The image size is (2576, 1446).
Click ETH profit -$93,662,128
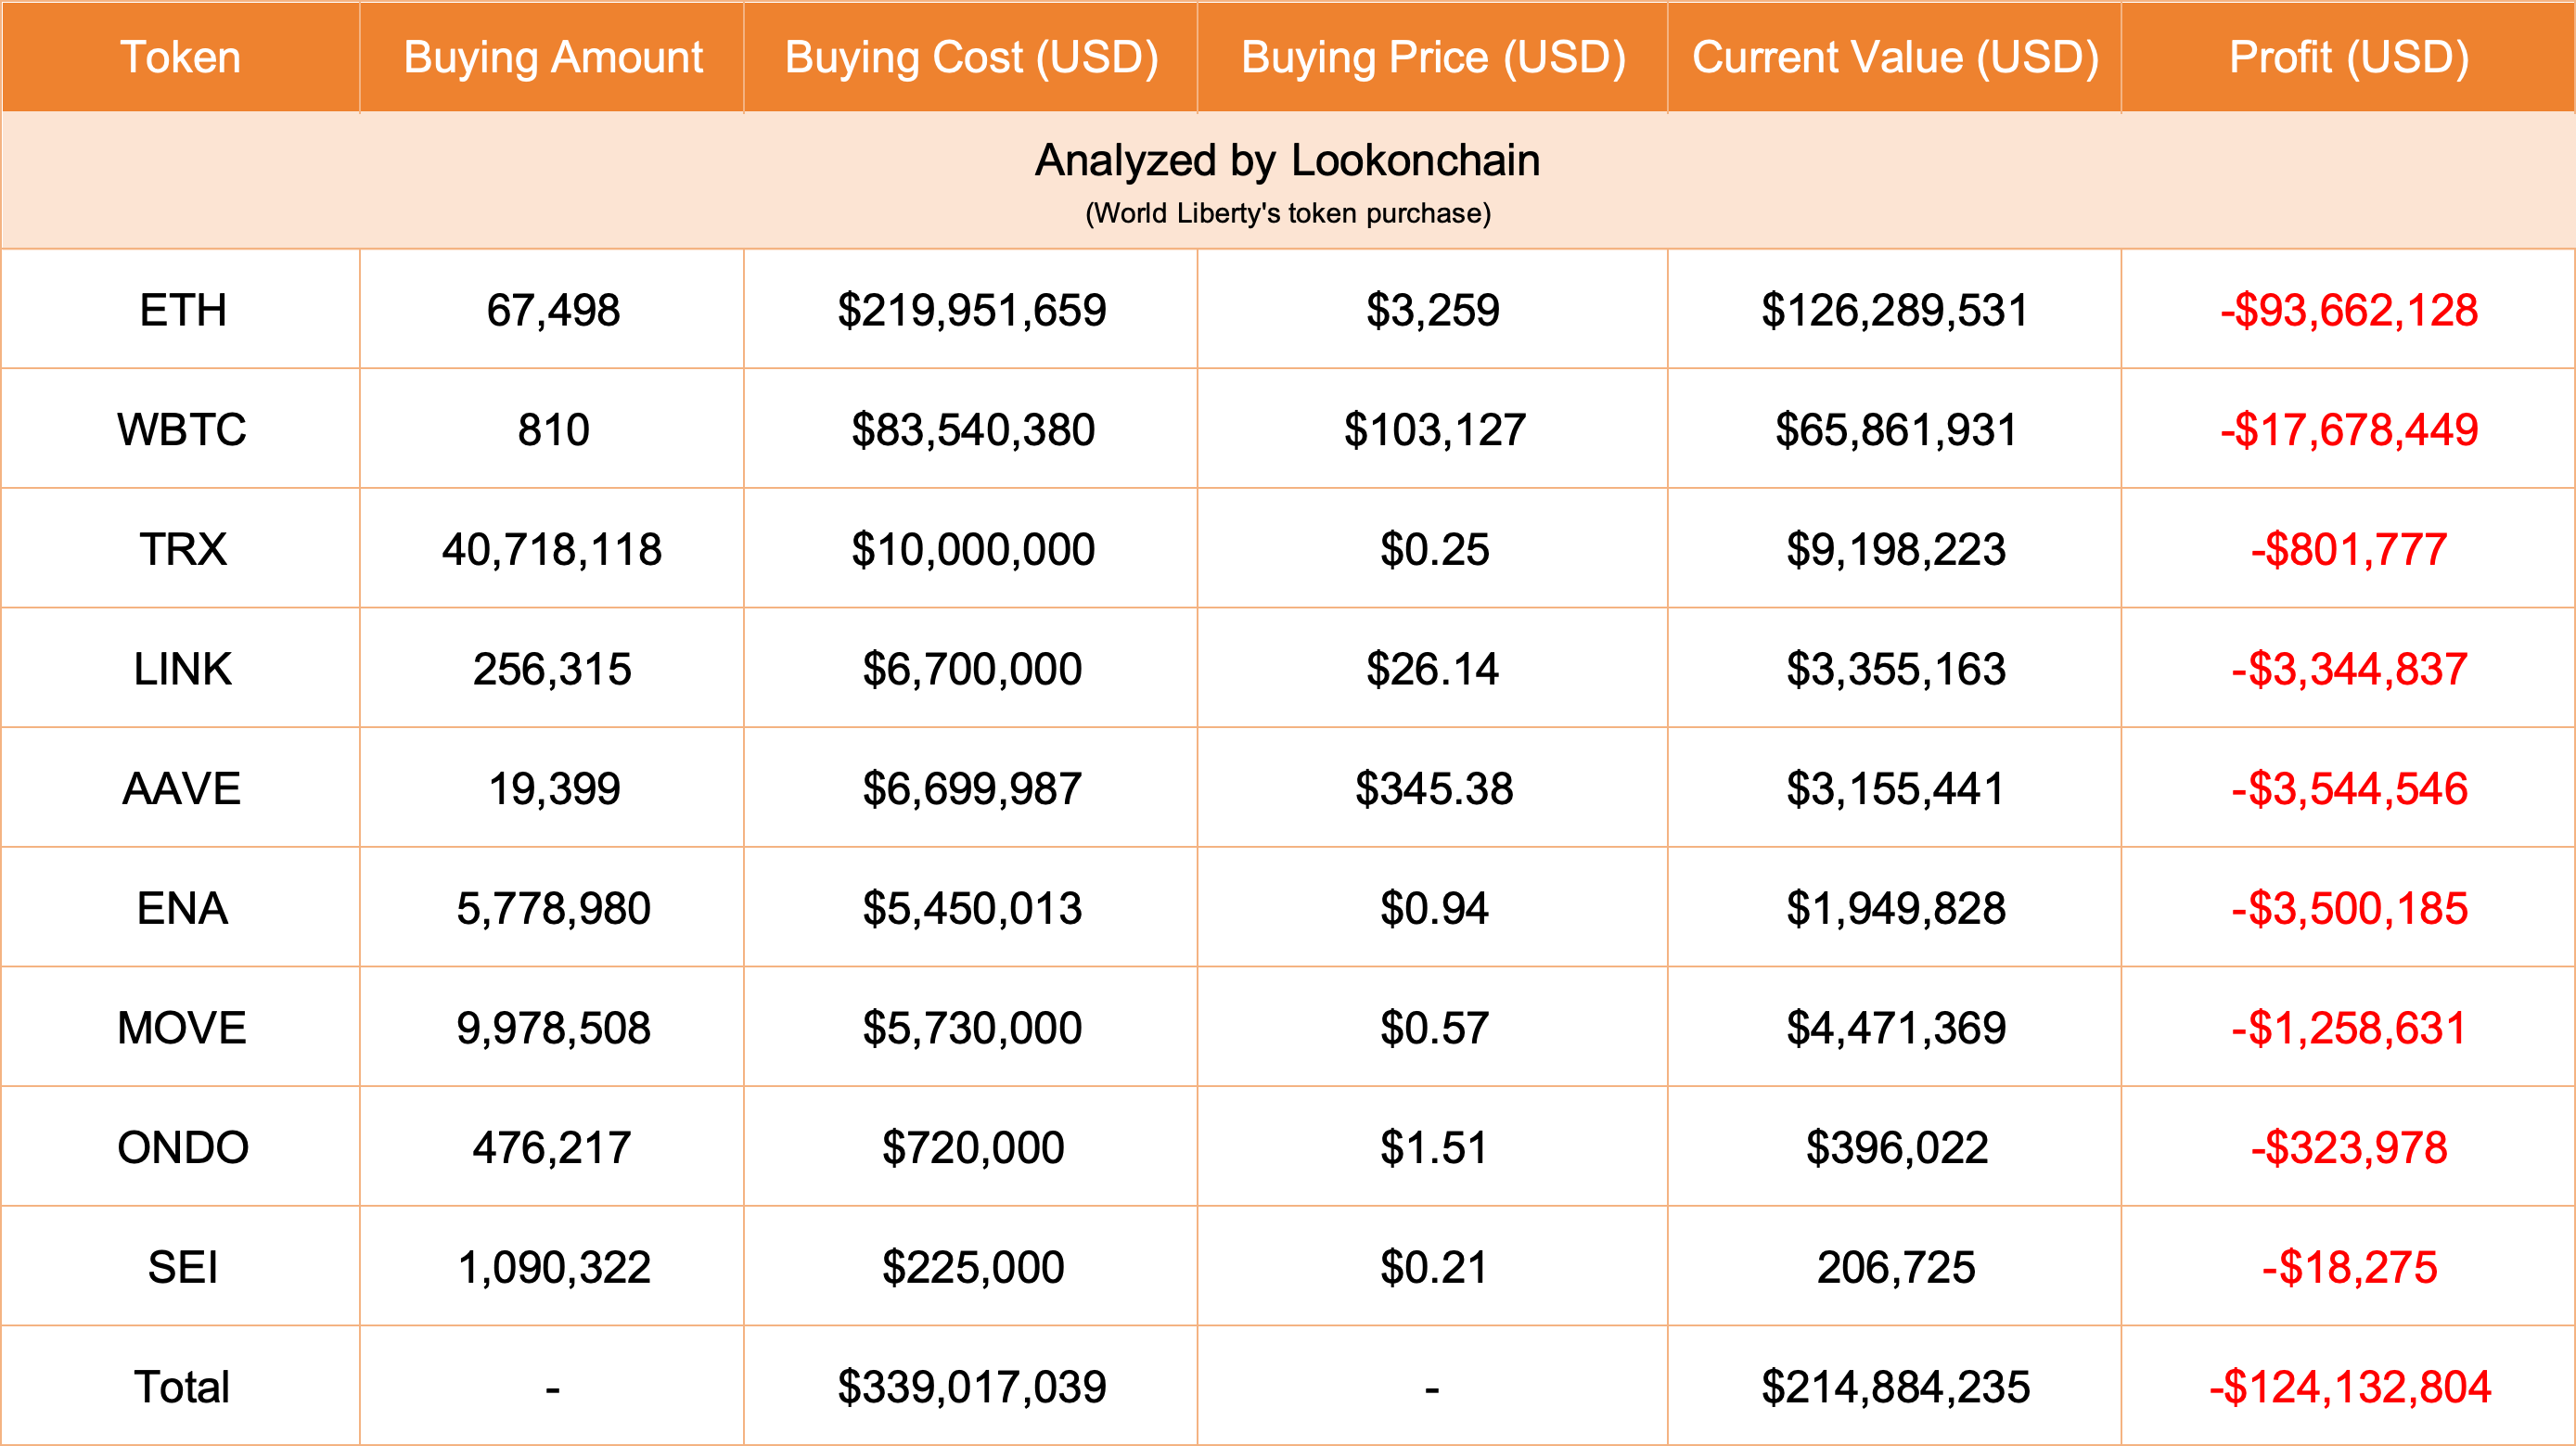(x=2348, y=310)
